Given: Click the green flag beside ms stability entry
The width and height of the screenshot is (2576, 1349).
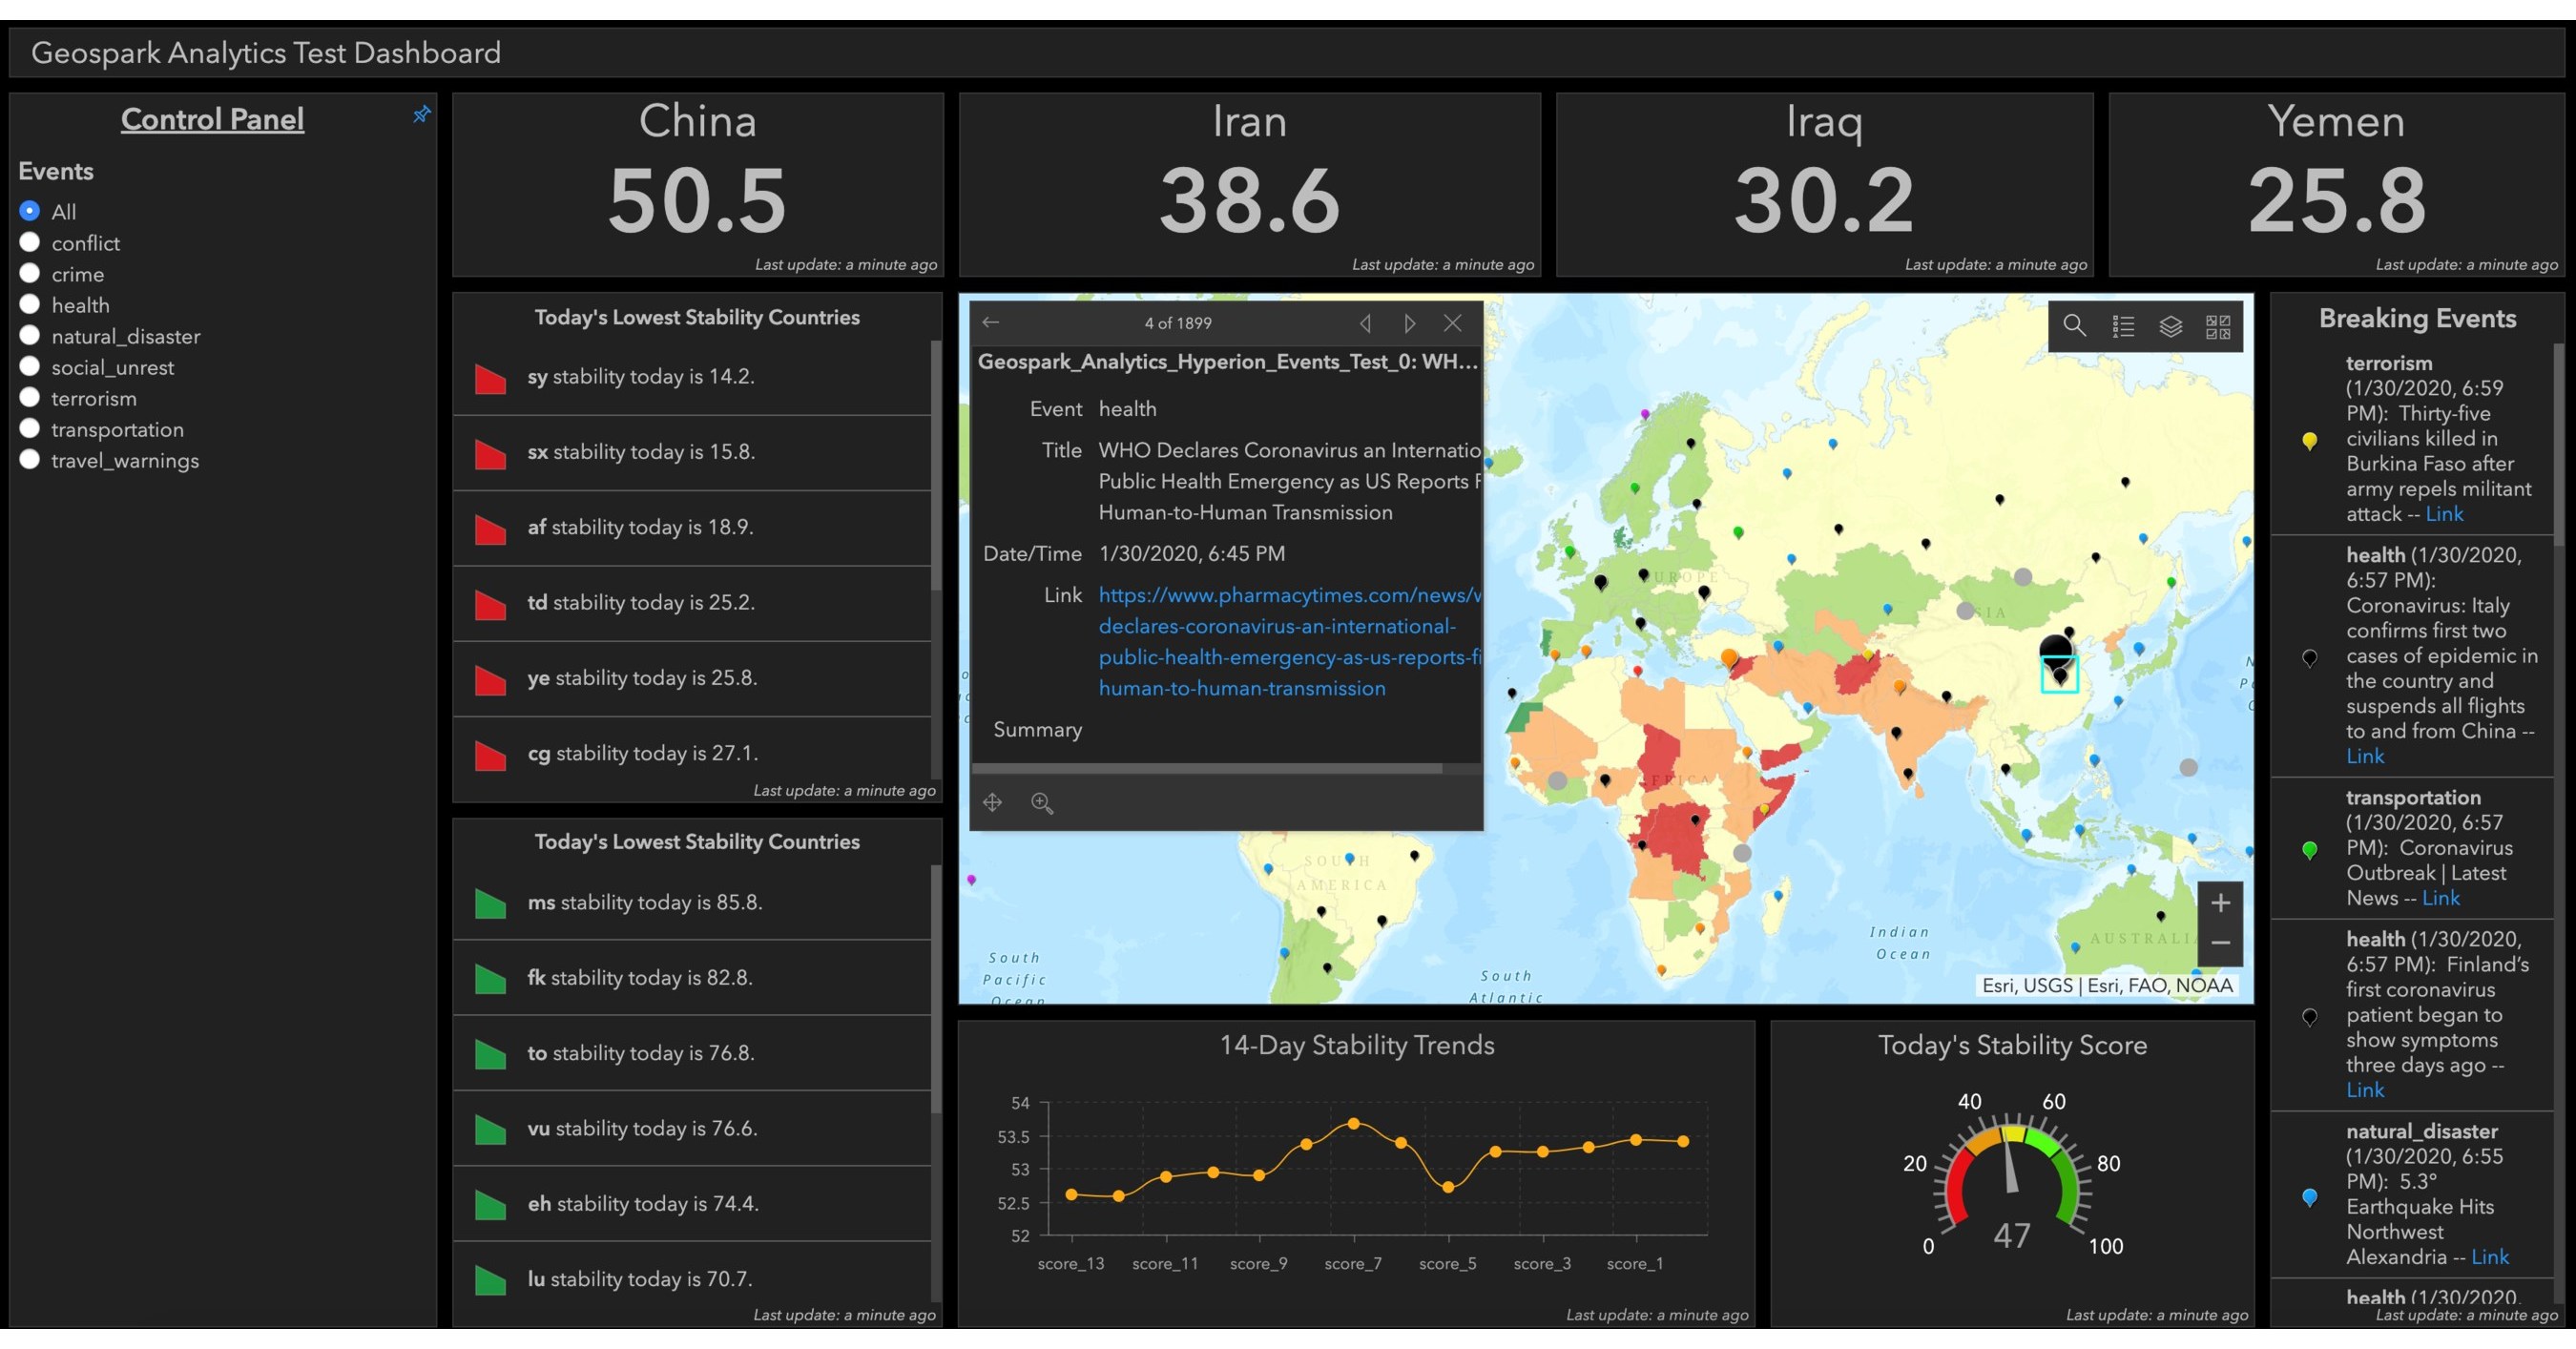Looking at the screenshot, I should point(489,903).
